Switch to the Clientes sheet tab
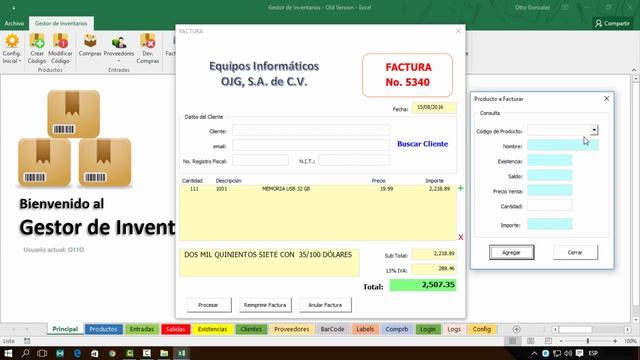 251,329
